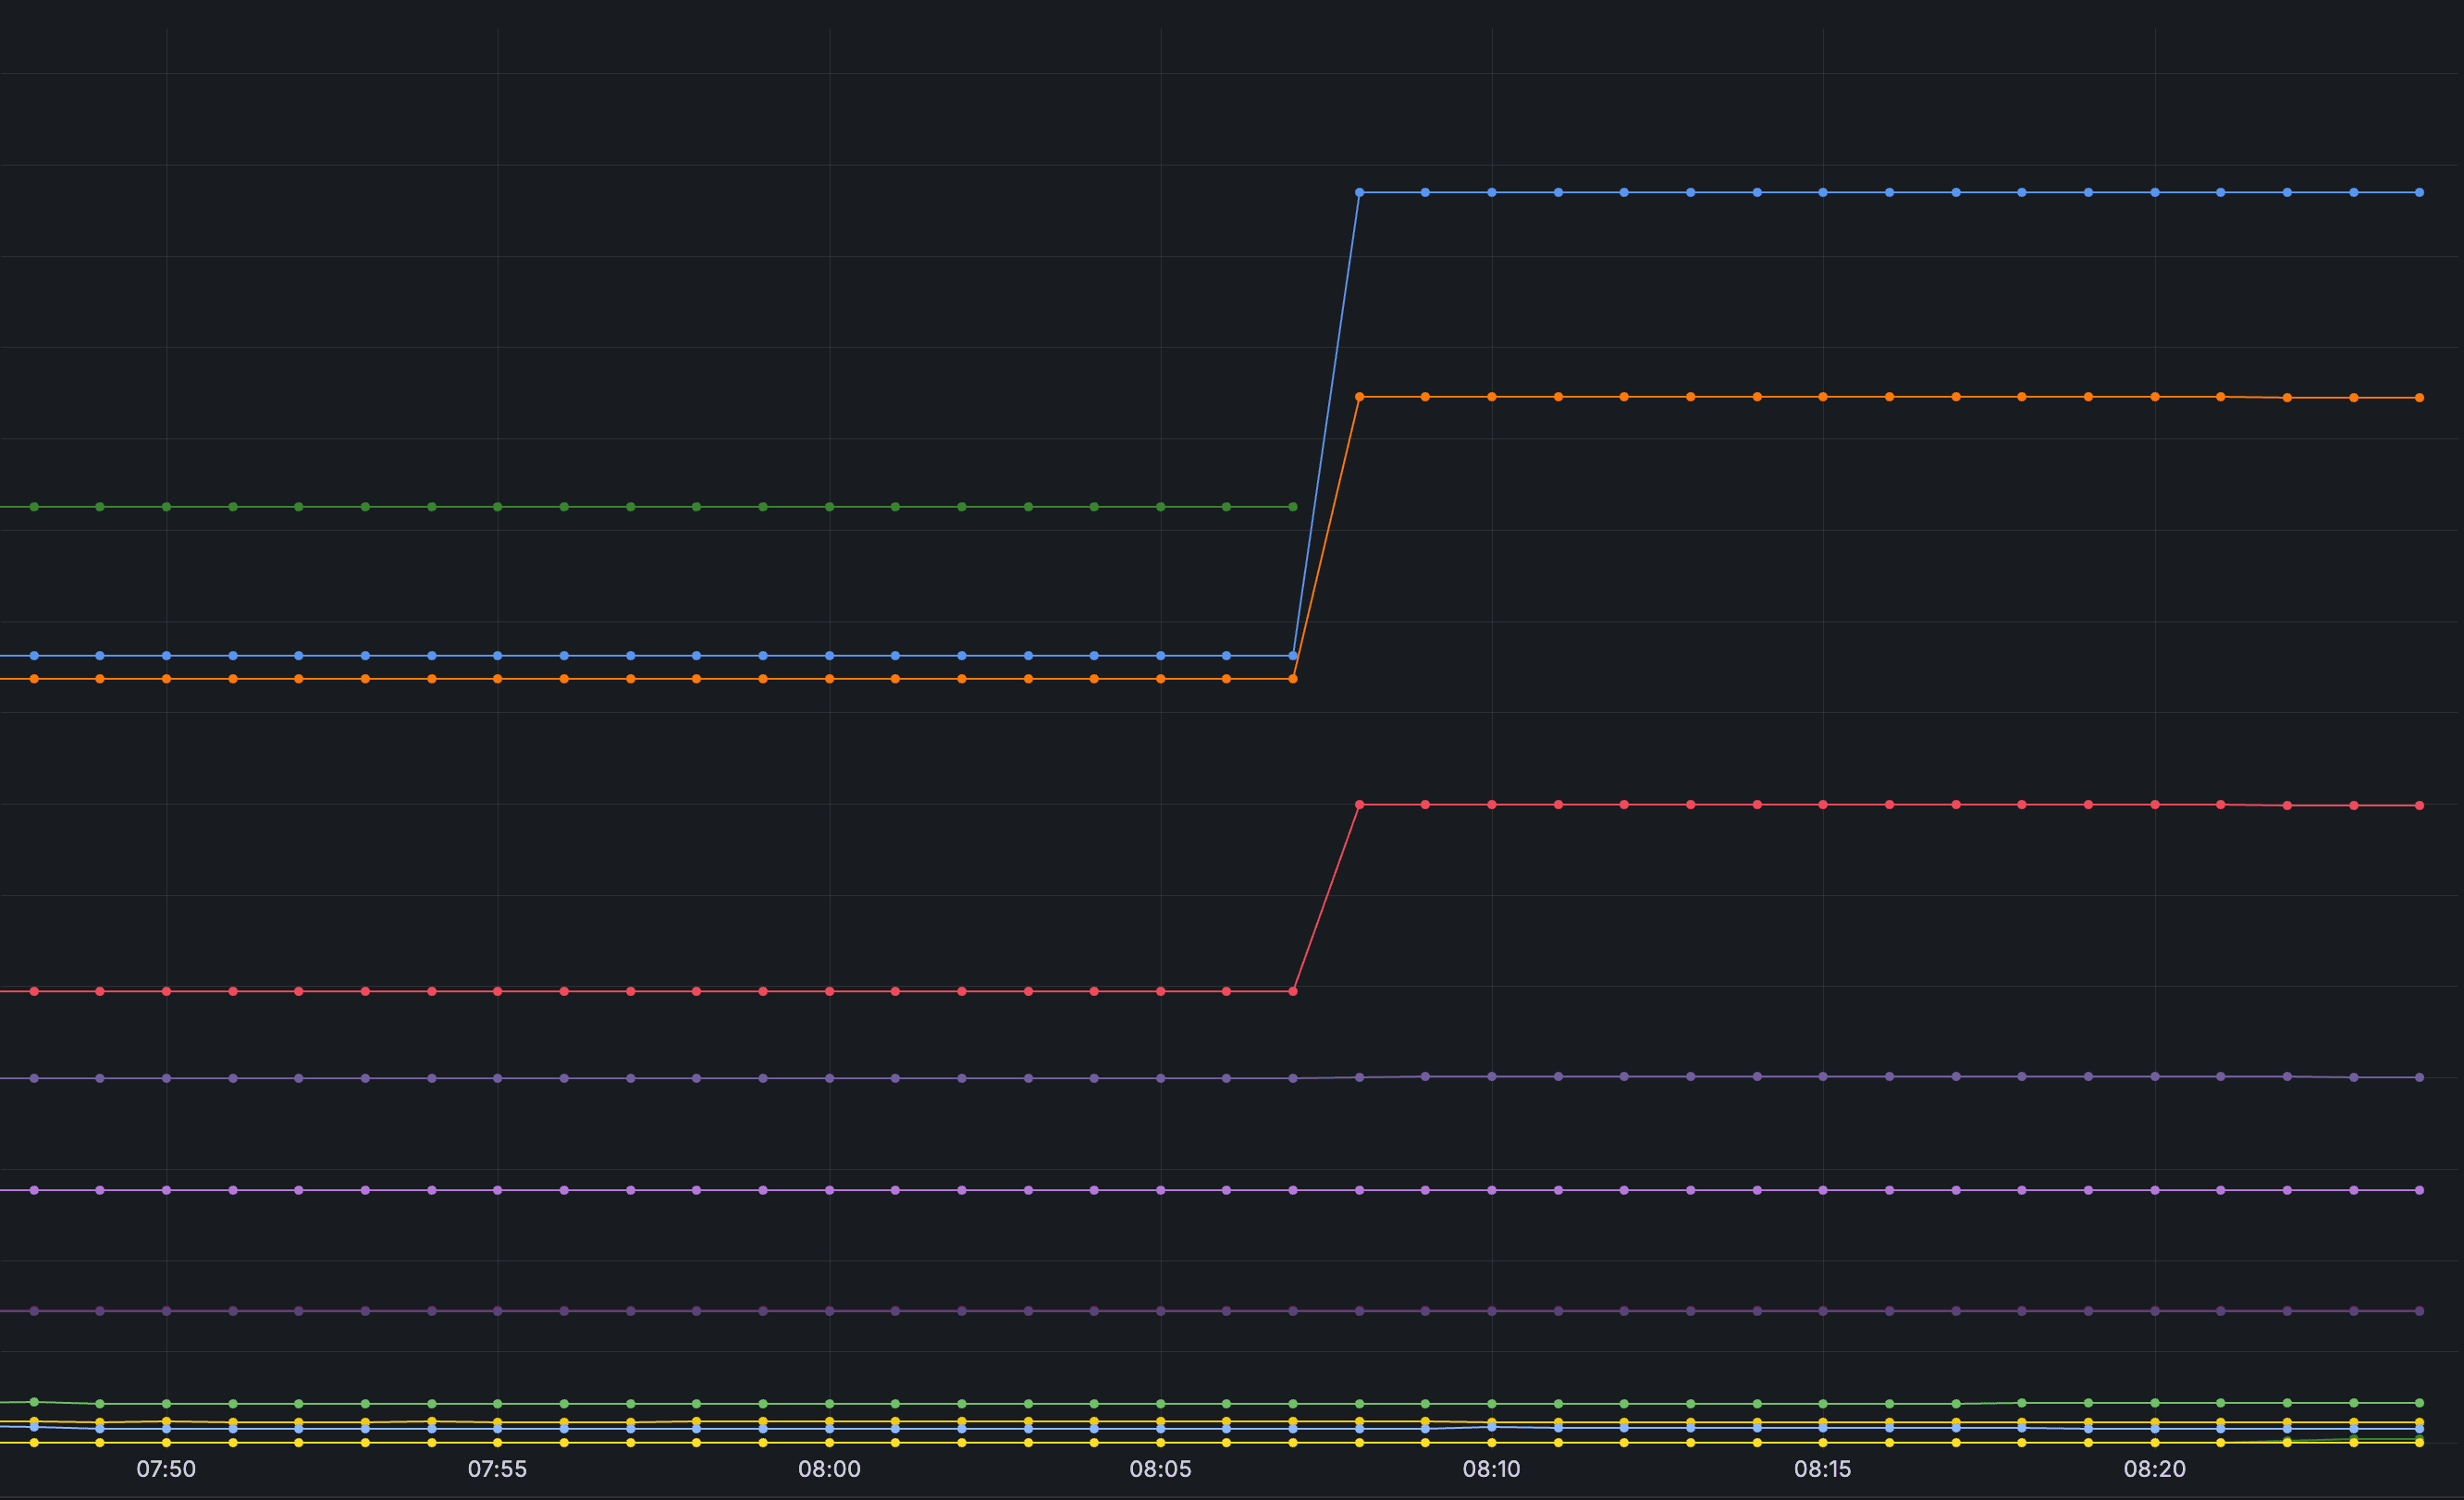Click the 08:05 time axis label

(1160, 1469)
